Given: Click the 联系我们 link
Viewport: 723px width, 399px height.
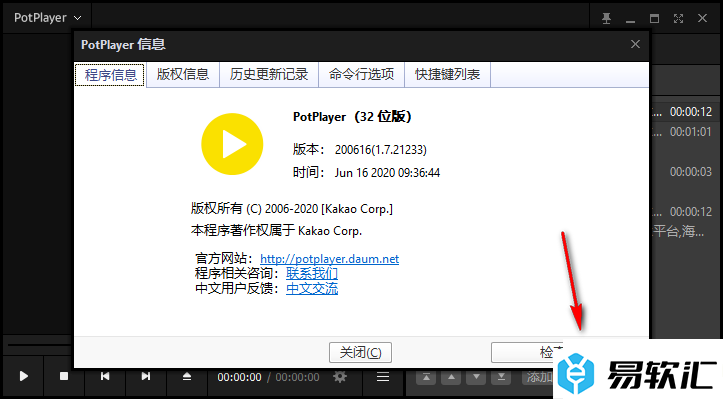Looking at the screenshot, I should coord(312,274).
